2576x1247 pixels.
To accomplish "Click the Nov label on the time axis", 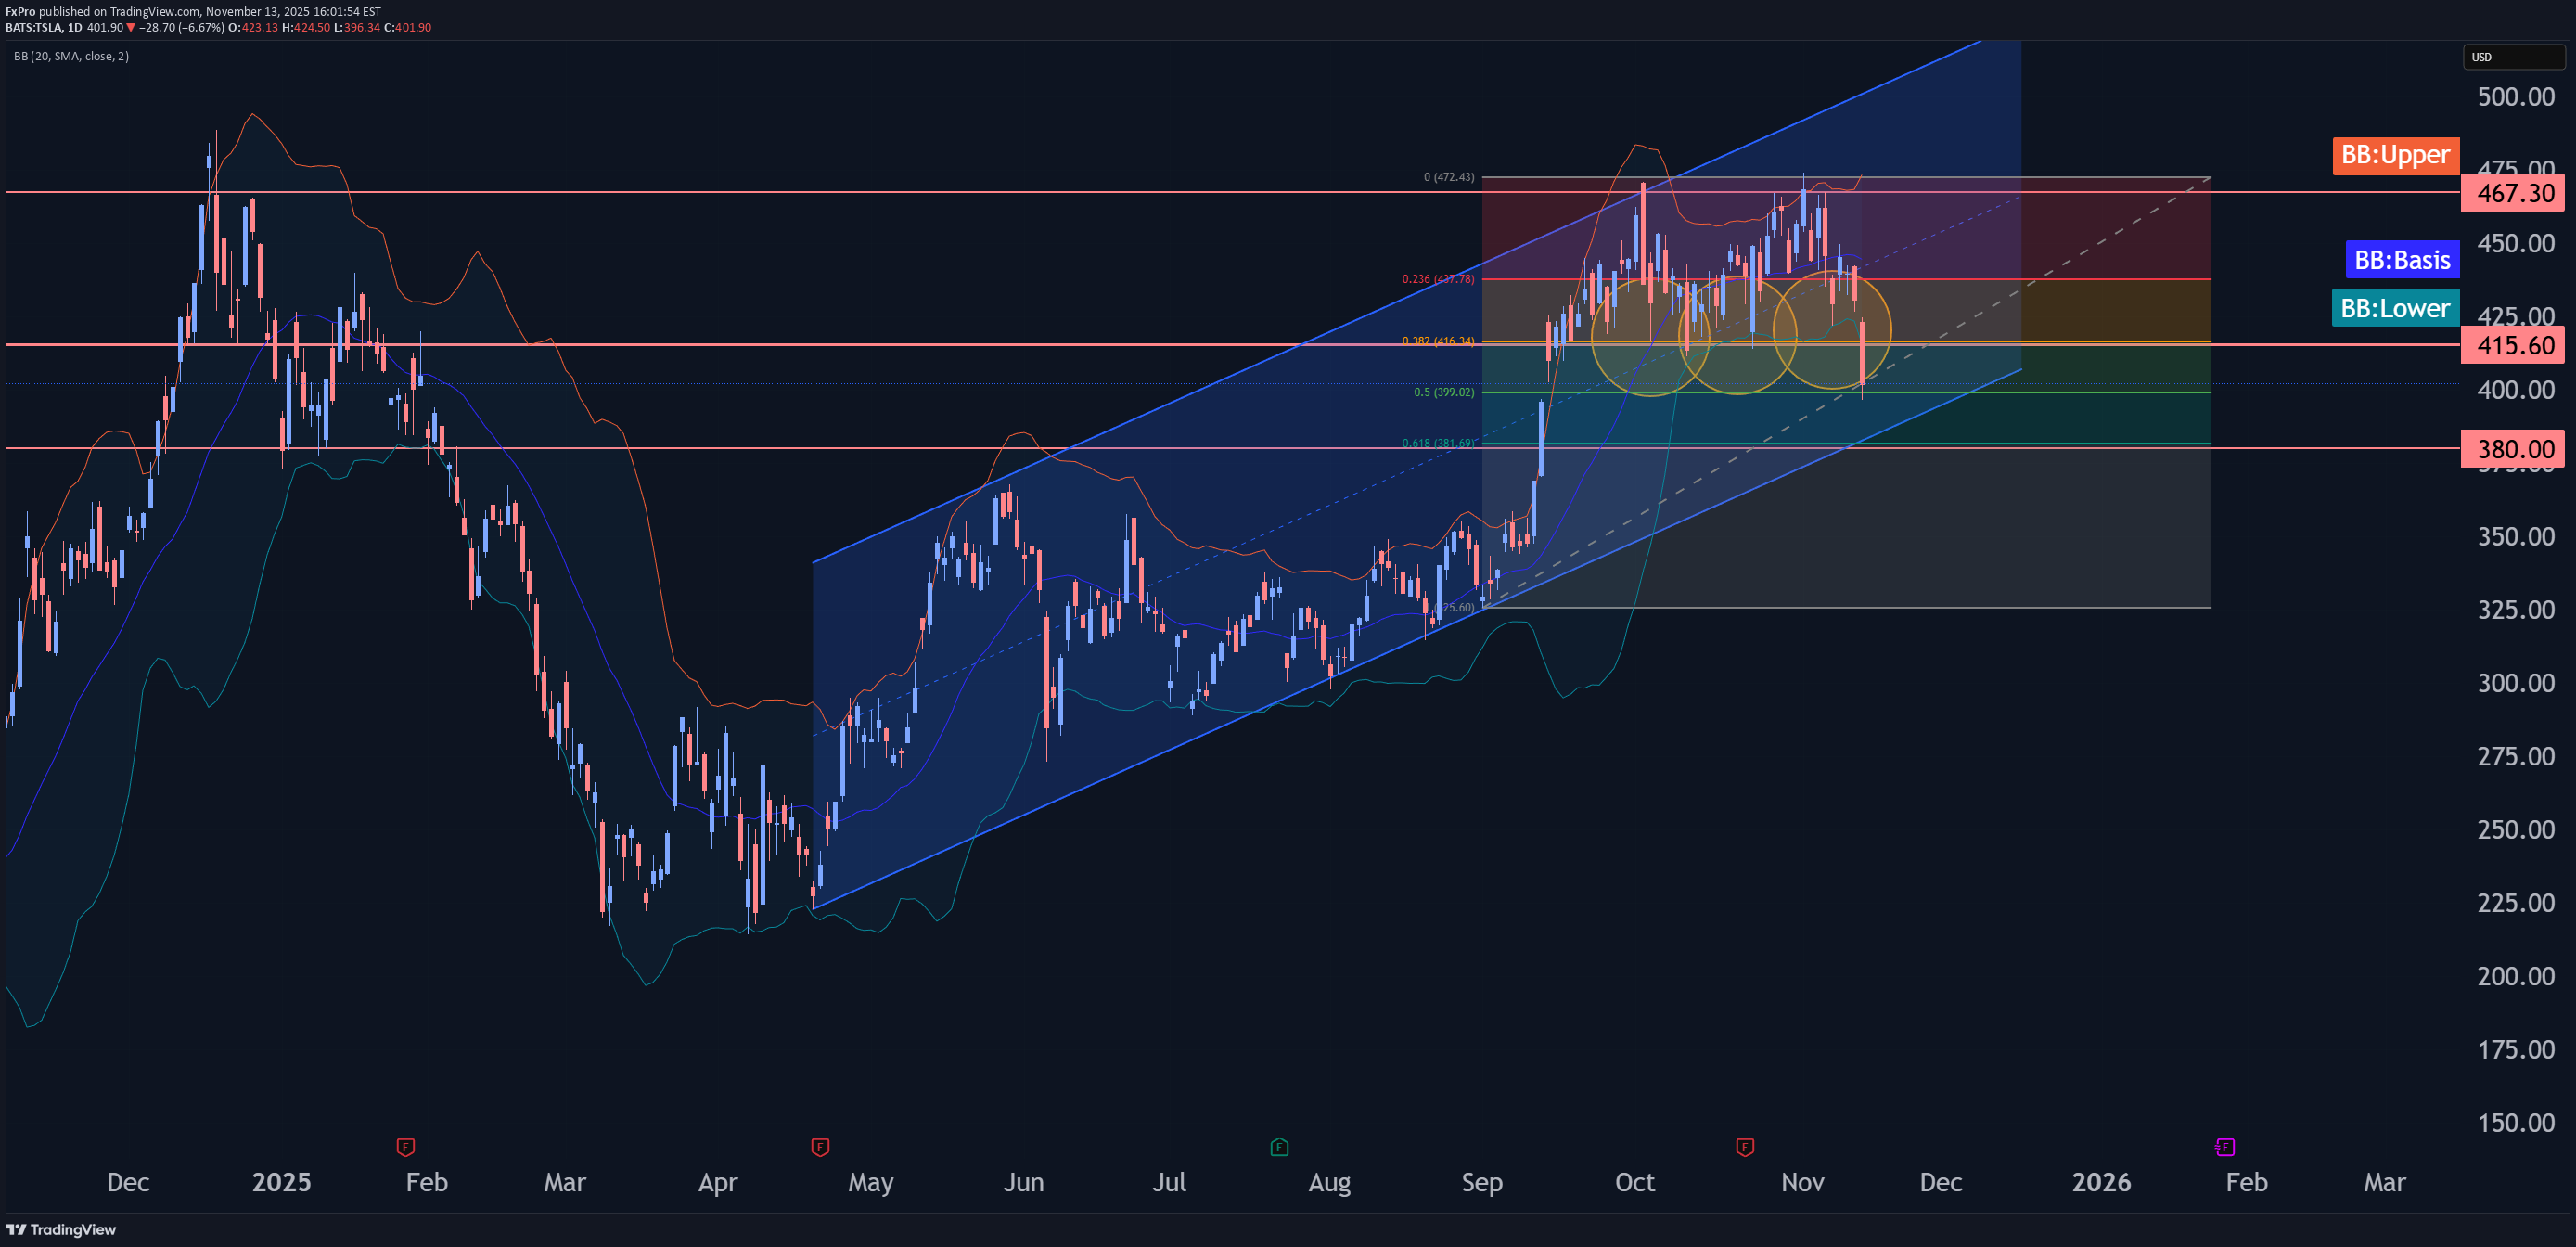I will (1802, 1182).
